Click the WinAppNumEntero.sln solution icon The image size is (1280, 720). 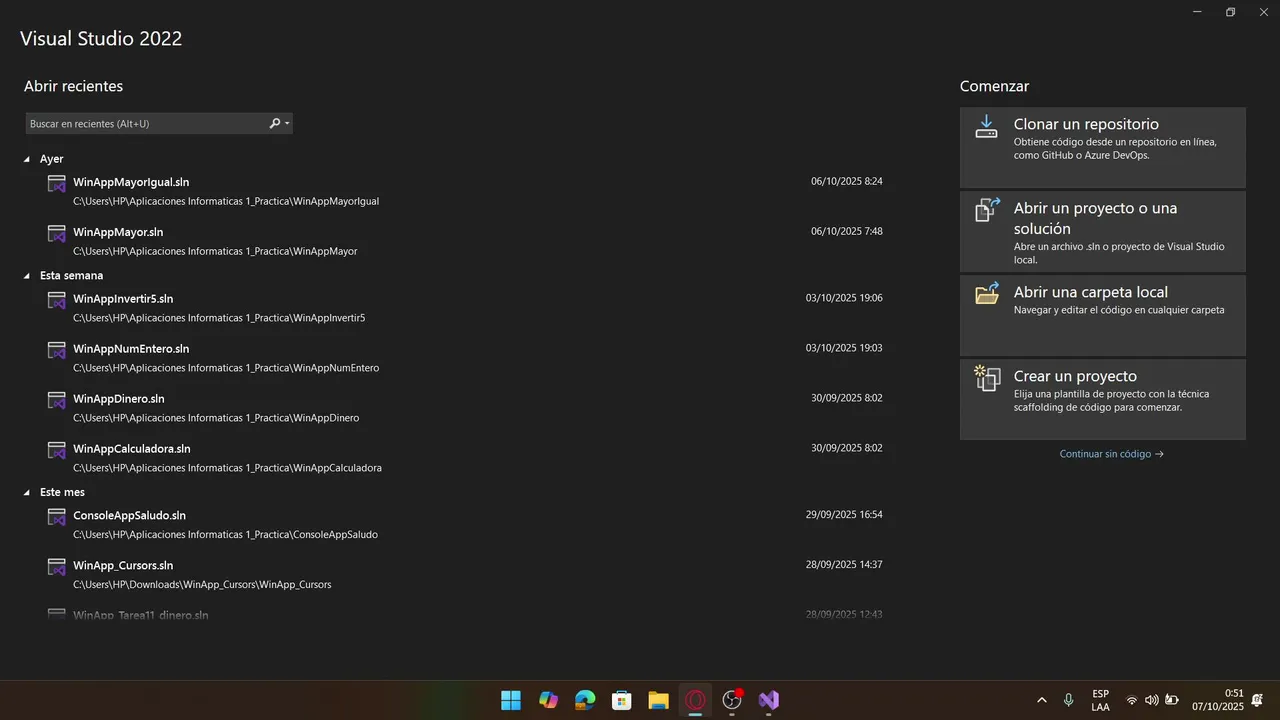(56, 350)
